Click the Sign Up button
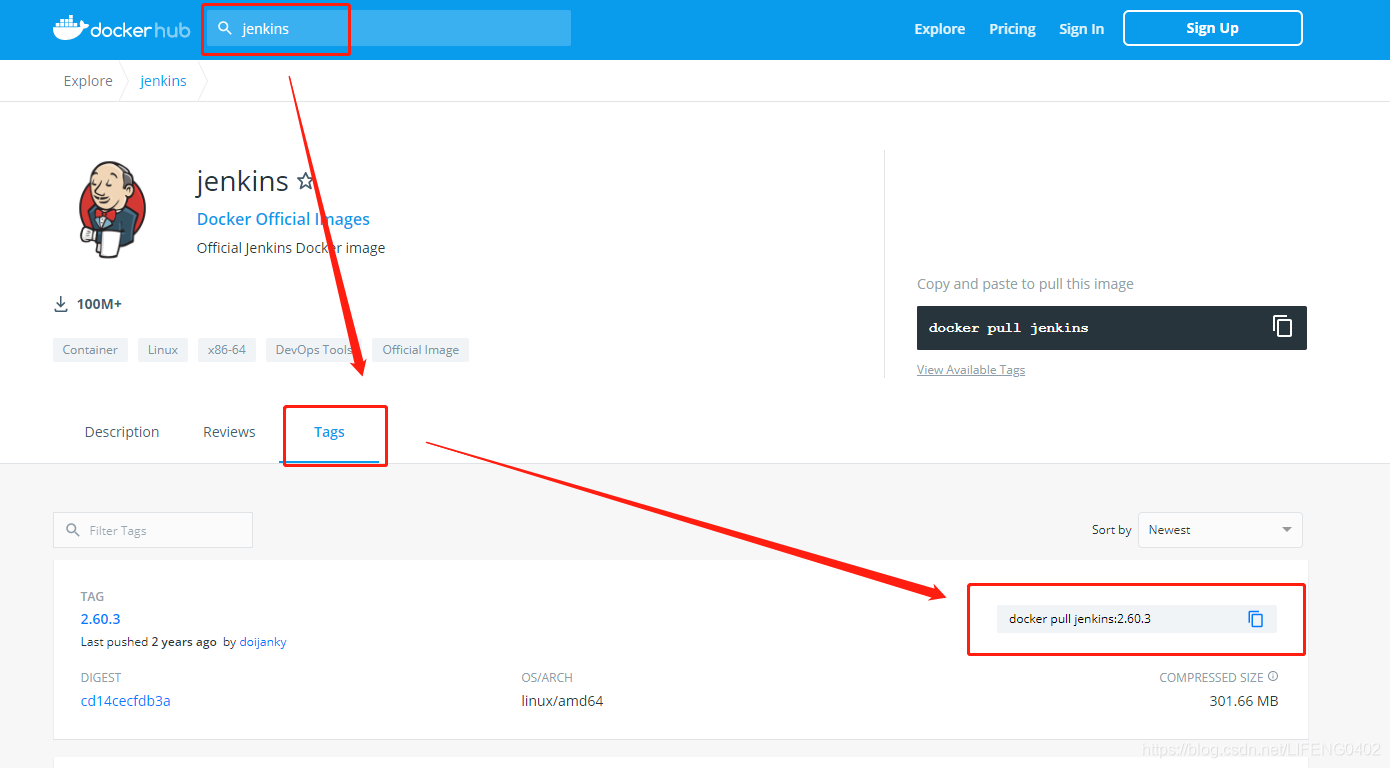The width and height of the screenshot is (1390, 768). click(1213, 28)
